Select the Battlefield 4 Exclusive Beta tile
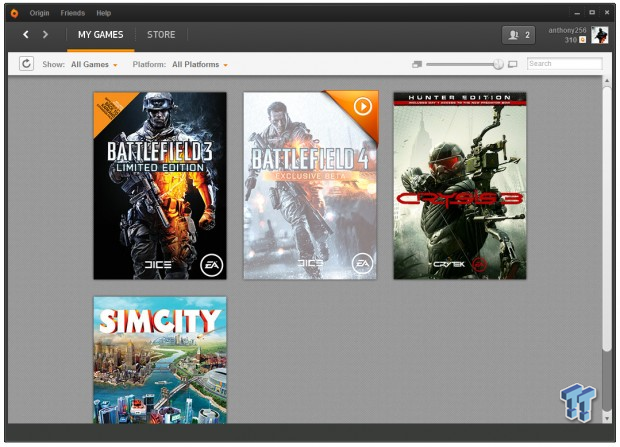620x447 pixels. pos(310,186)
